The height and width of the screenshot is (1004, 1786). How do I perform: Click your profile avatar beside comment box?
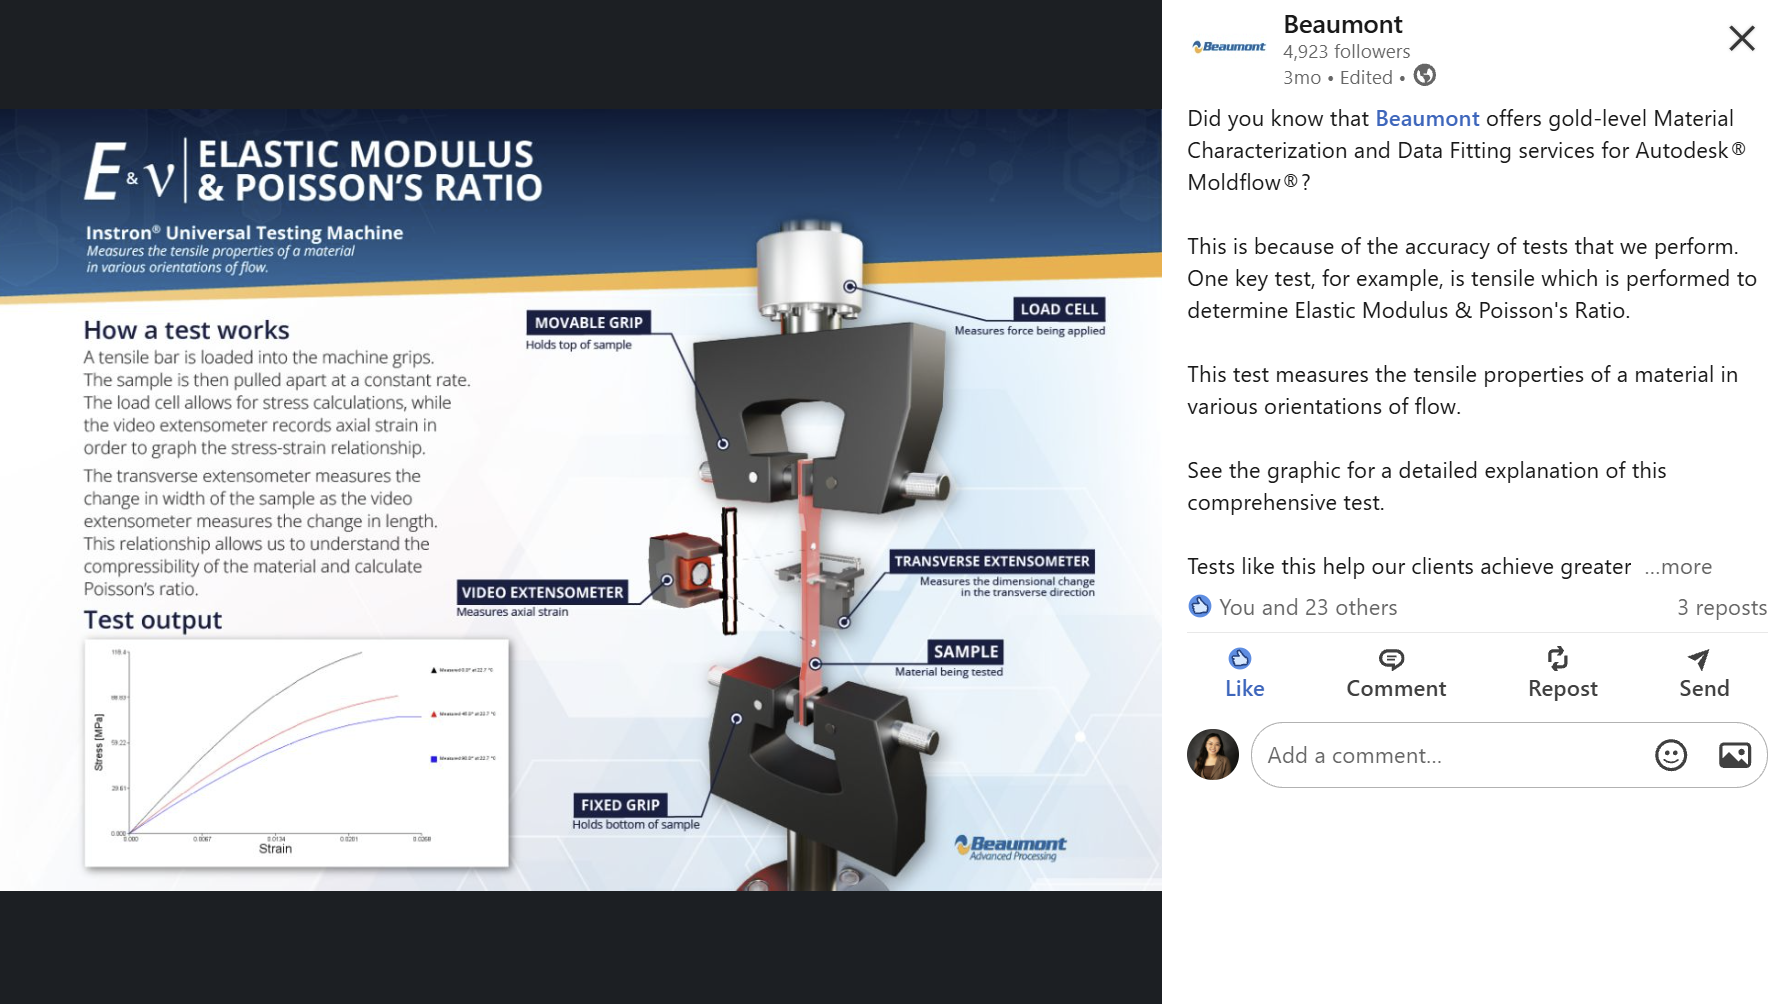tap(1213, 754)
